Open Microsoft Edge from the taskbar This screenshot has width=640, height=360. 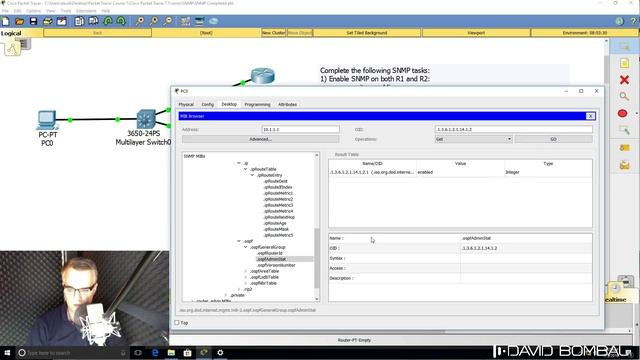point(155,353)
